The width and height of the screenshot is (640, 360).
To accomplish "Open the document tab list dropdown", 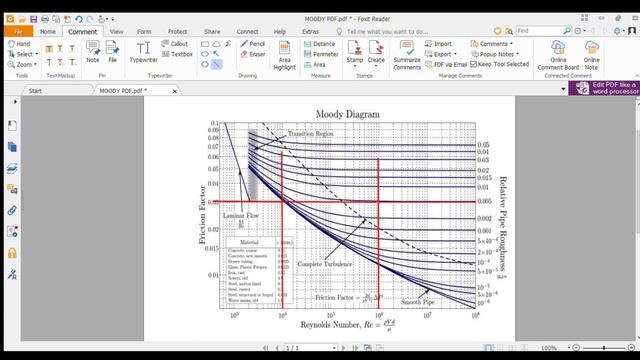I will point(563,89).
